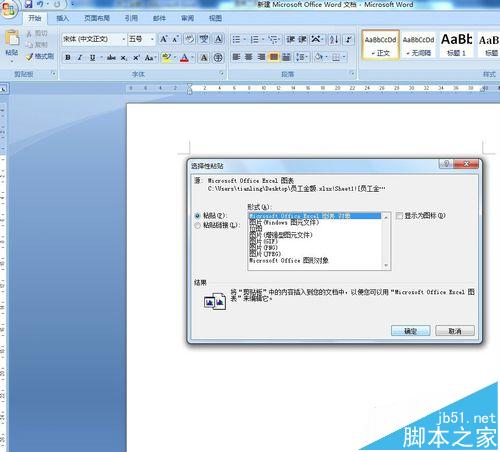The image size is (500, 452).
Task: Expand Font group dialog launcher
Action: coord(222,73)
